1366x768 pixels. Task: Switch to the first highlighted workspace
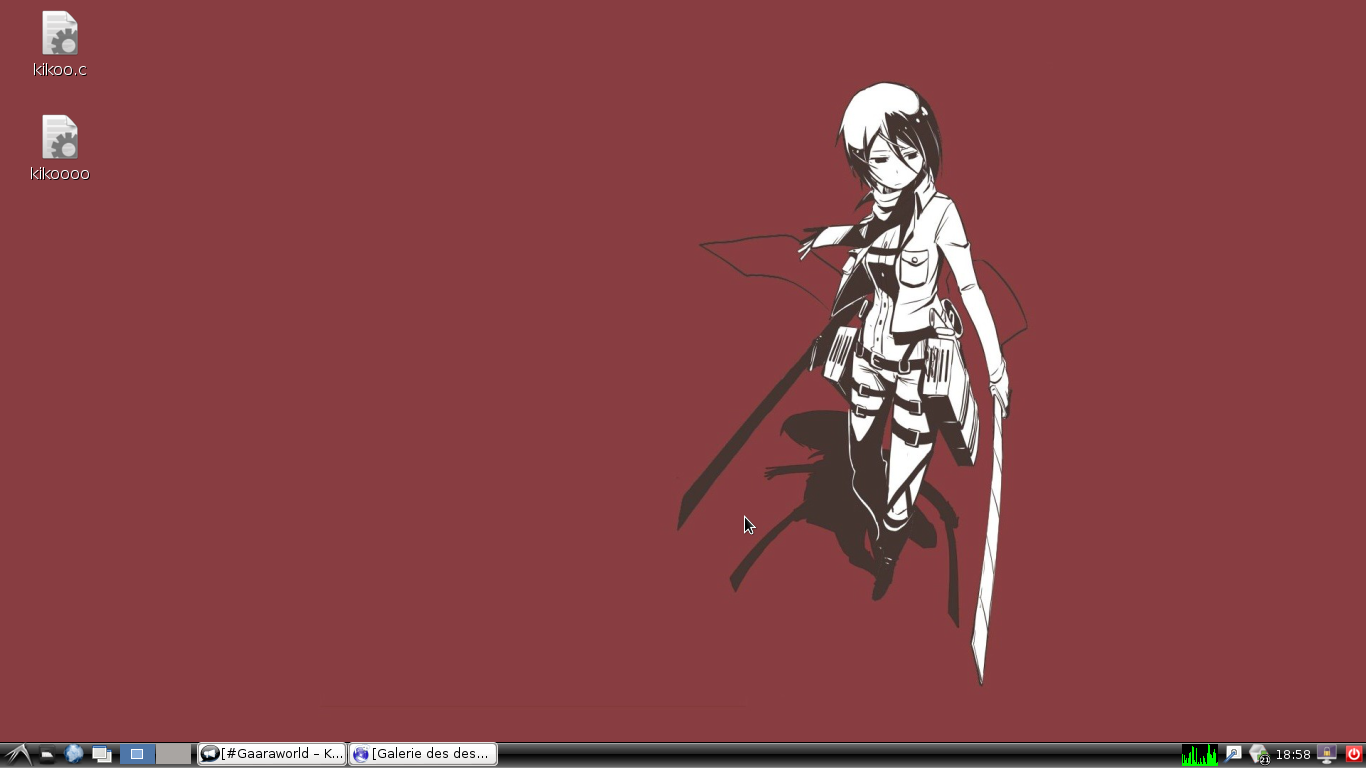(137, 754)
